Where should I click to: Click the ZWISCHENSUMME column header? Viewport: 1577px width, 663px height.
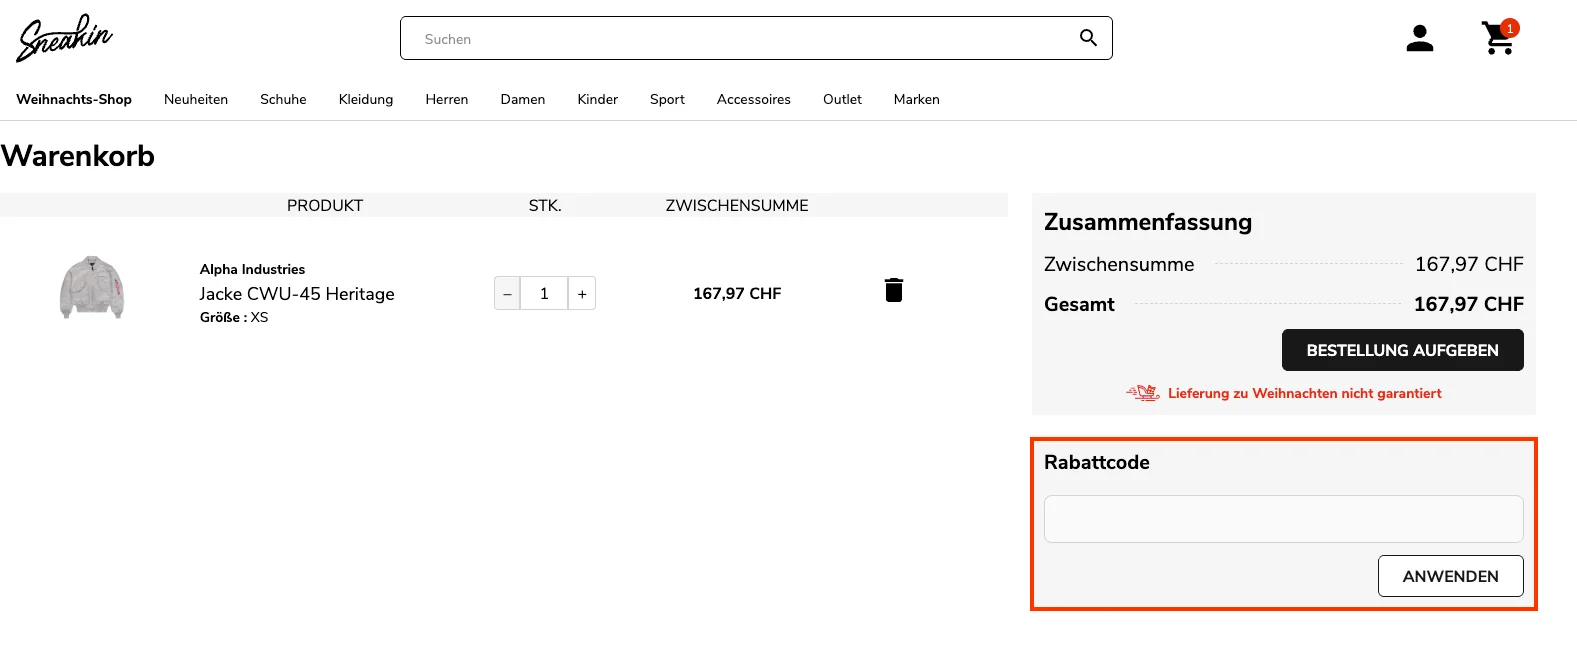(737, 205)
